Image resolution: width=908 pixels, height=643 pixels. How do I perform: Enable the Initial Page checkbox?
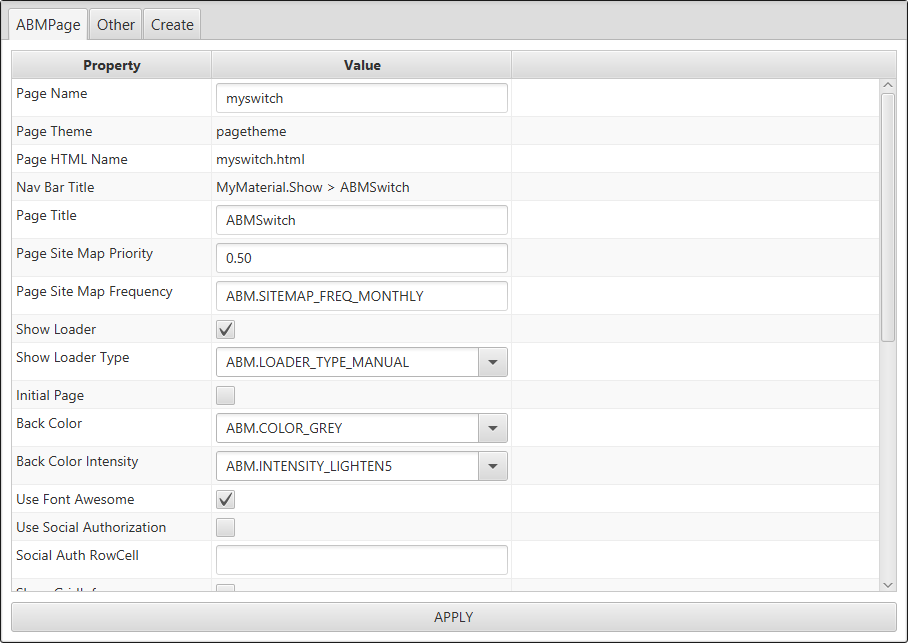click(x=226, y=396)
